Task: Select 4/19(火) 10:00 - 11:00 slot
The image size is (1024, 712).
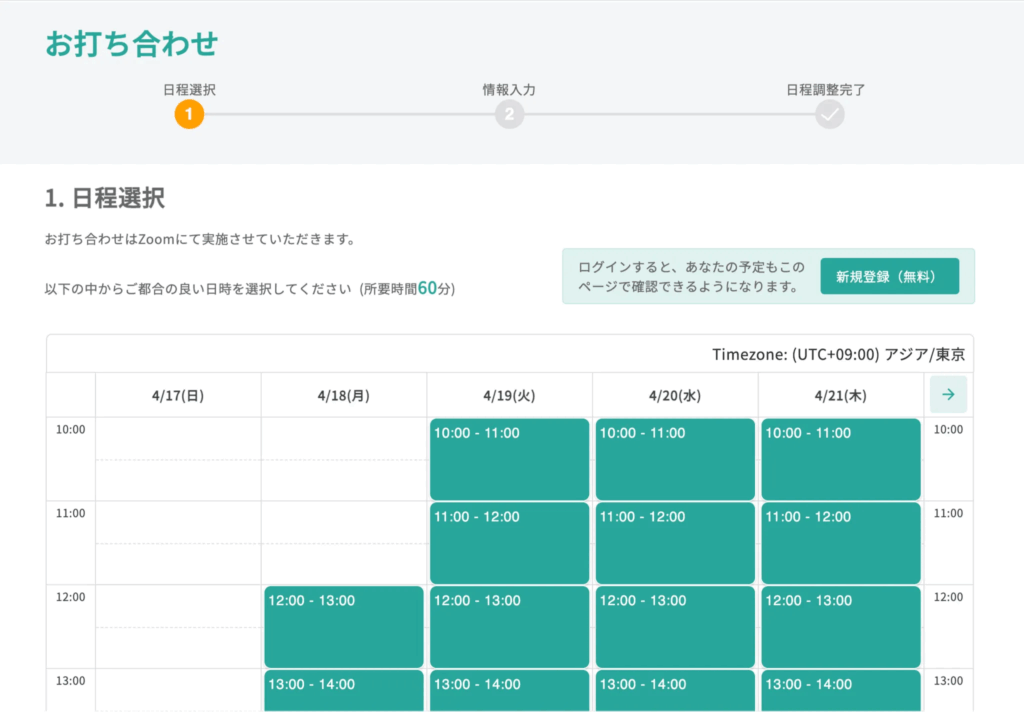Action: coord(509,459)
